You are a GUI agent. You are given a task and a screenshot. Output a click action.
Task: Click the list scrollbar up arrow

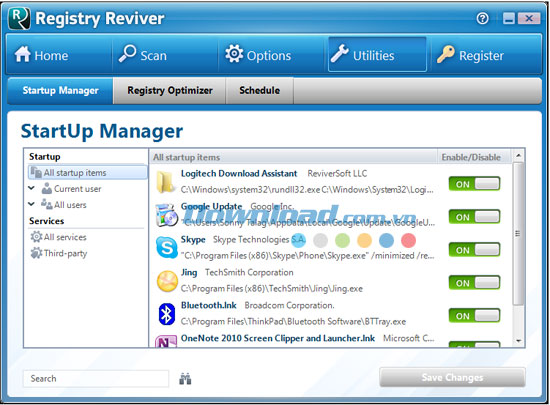coord(518,155)
